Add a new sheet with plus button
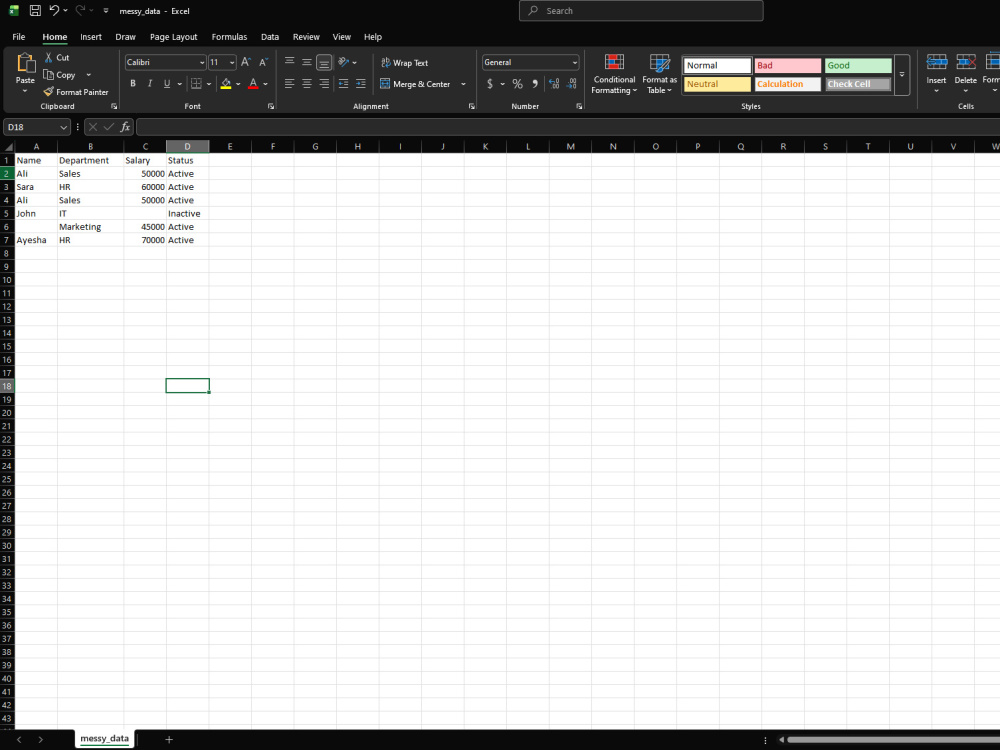Viewport: 1000px width, 750px height. (x=169, y=739)
